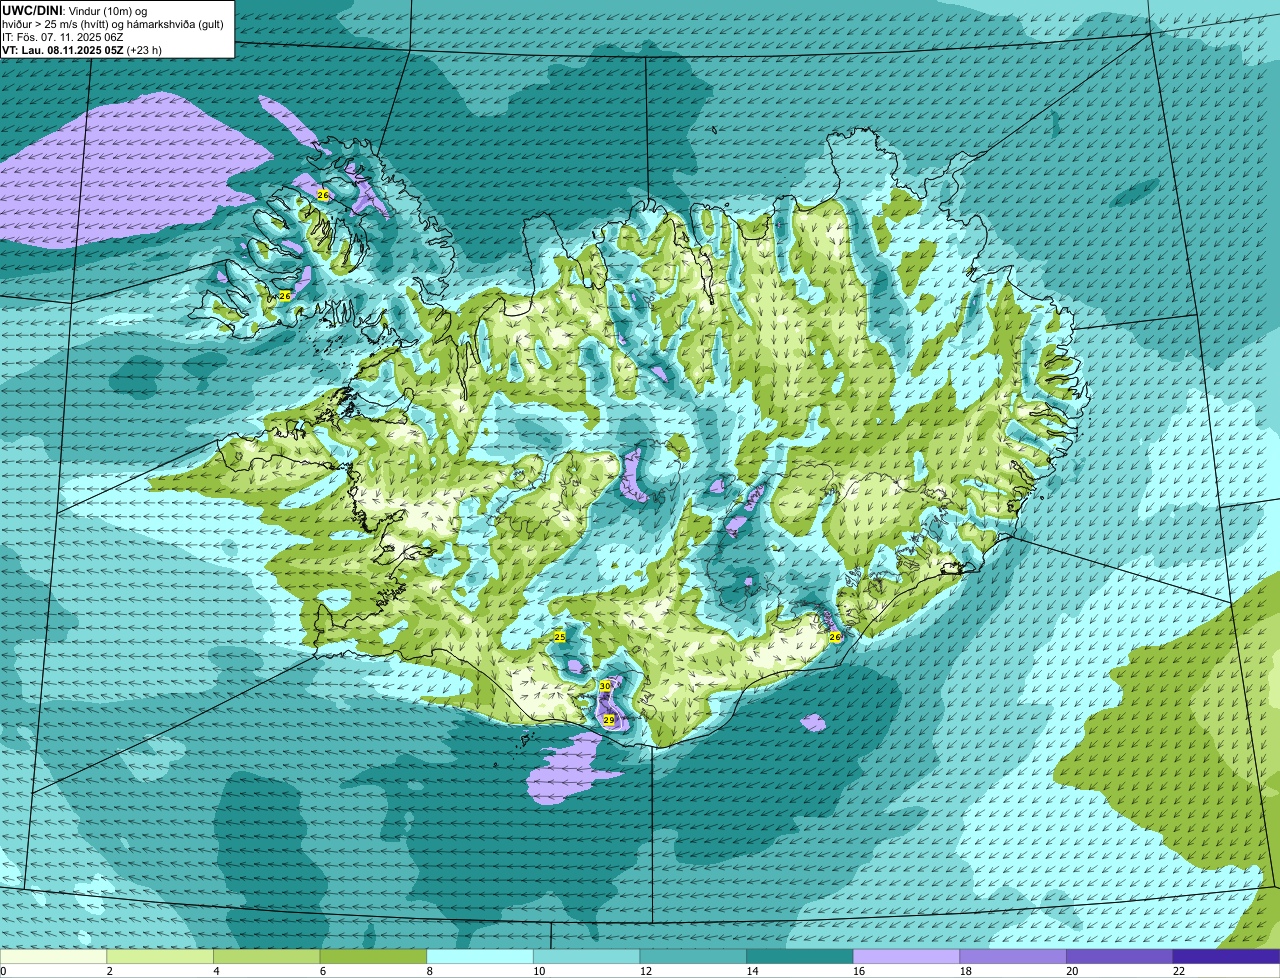
Task: Click the 16–18 m/s lavender legend swatch
Action: click(906, 956)
